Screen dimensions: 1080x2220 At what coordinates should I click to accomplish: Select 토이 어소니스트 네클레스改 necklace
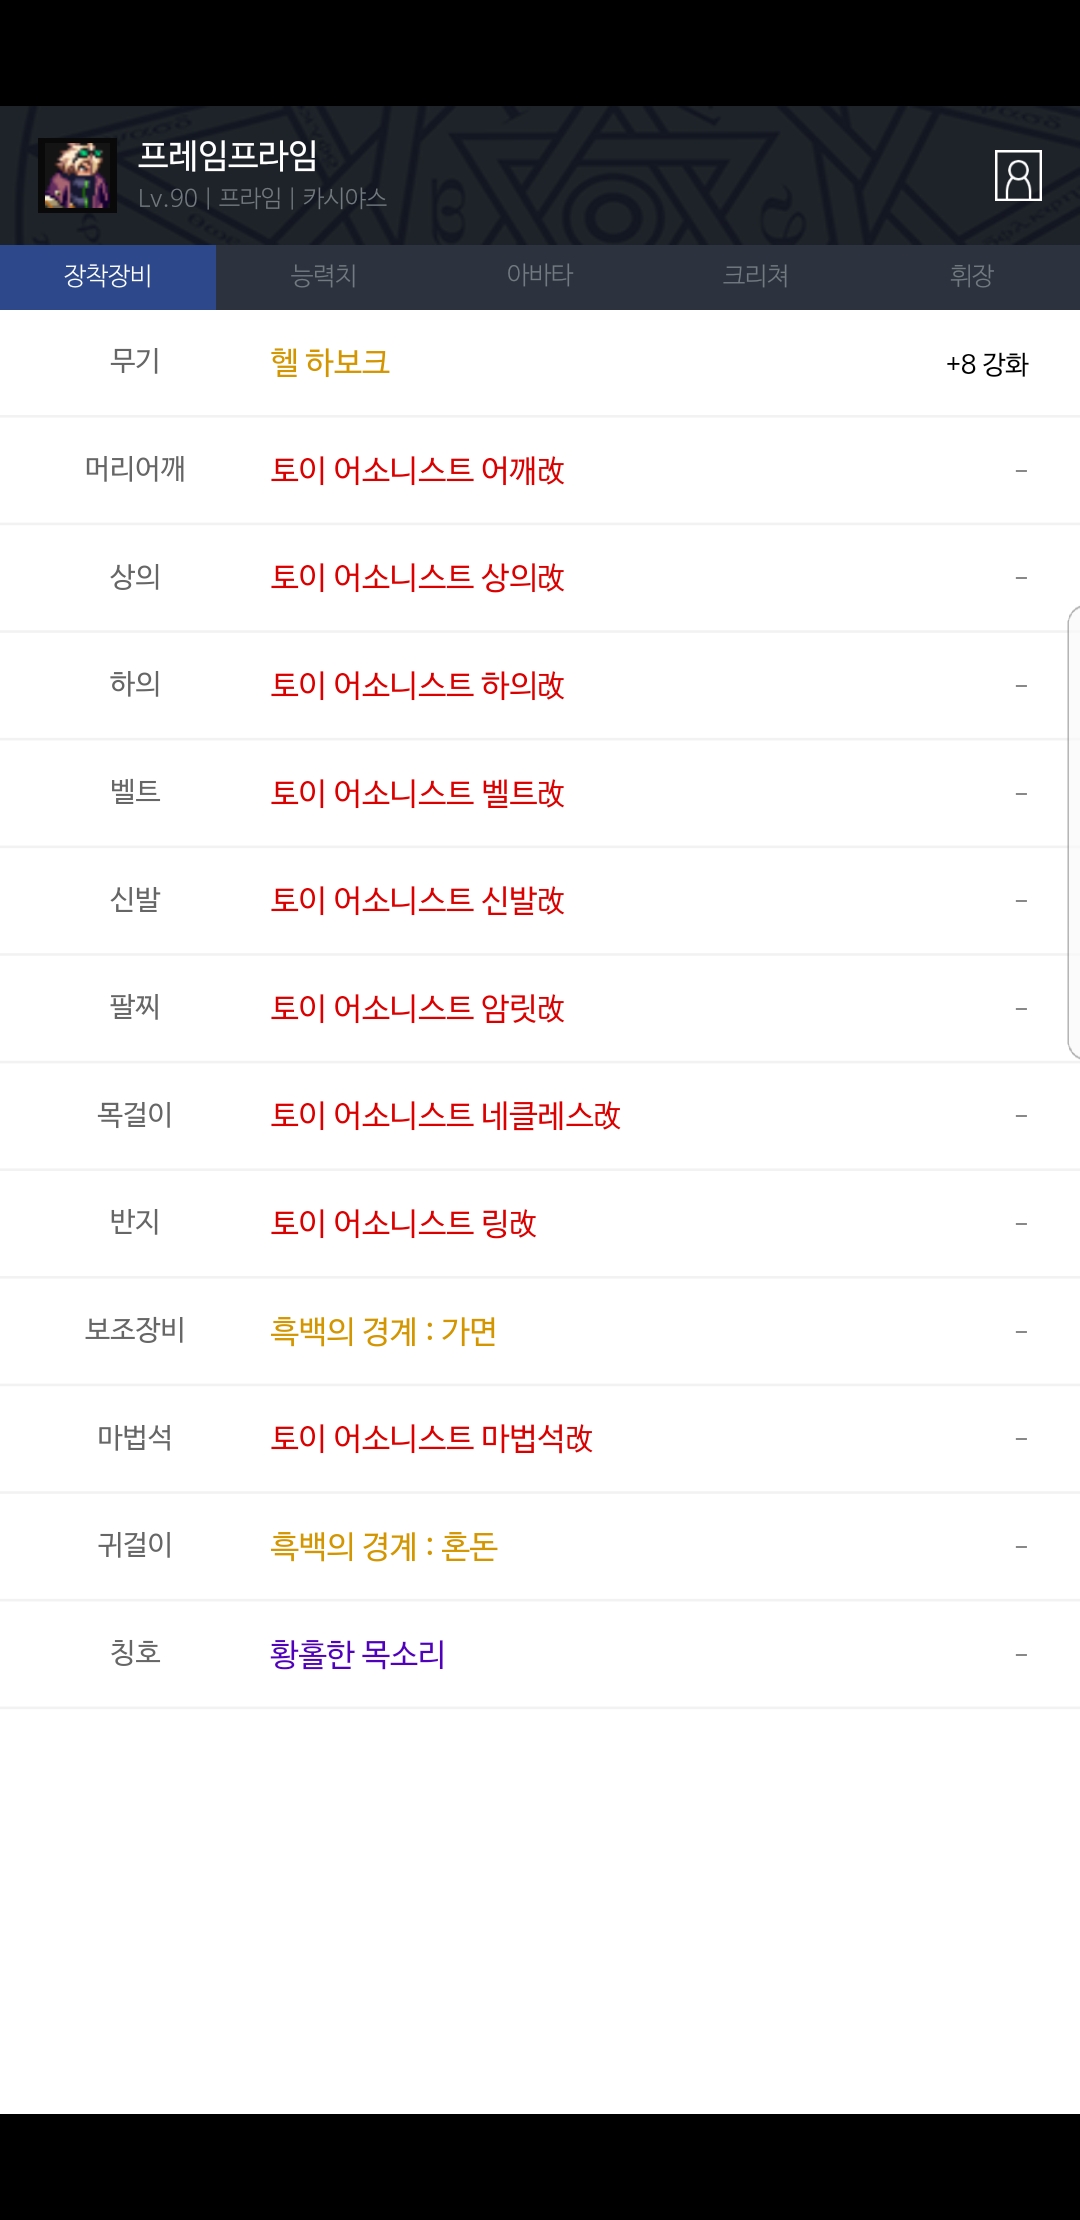tap(445, 1116)
